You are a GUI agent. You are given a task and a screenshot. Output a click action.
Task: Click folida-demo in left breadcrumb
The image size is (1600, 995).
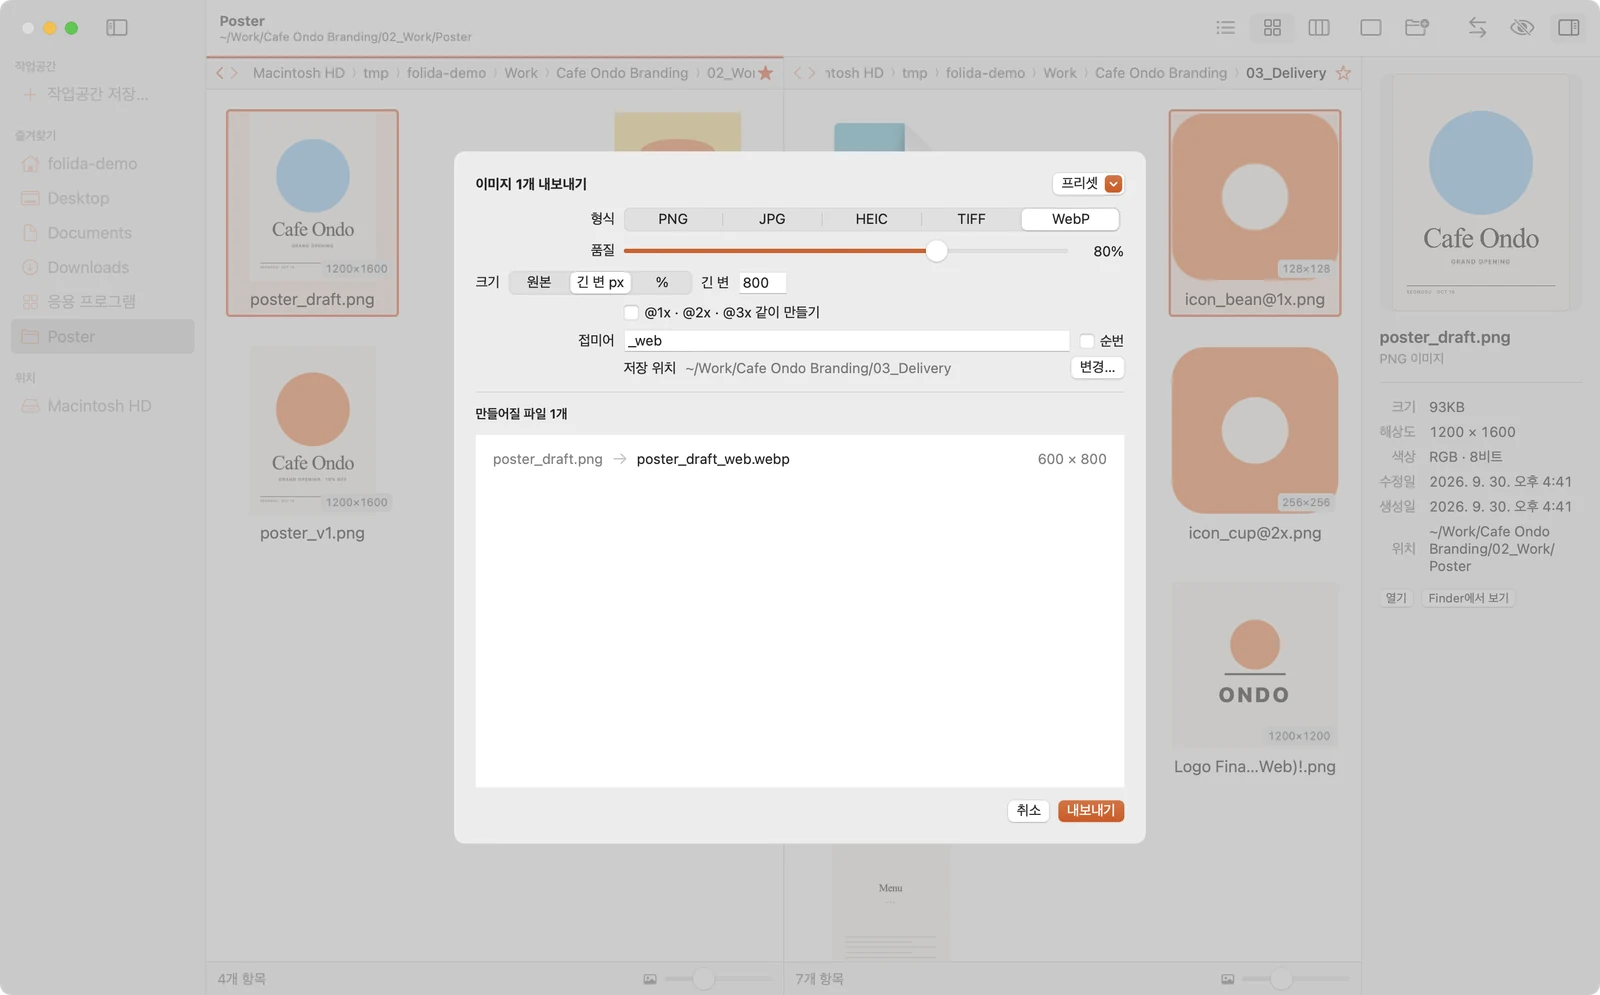[x=446, y=73]
